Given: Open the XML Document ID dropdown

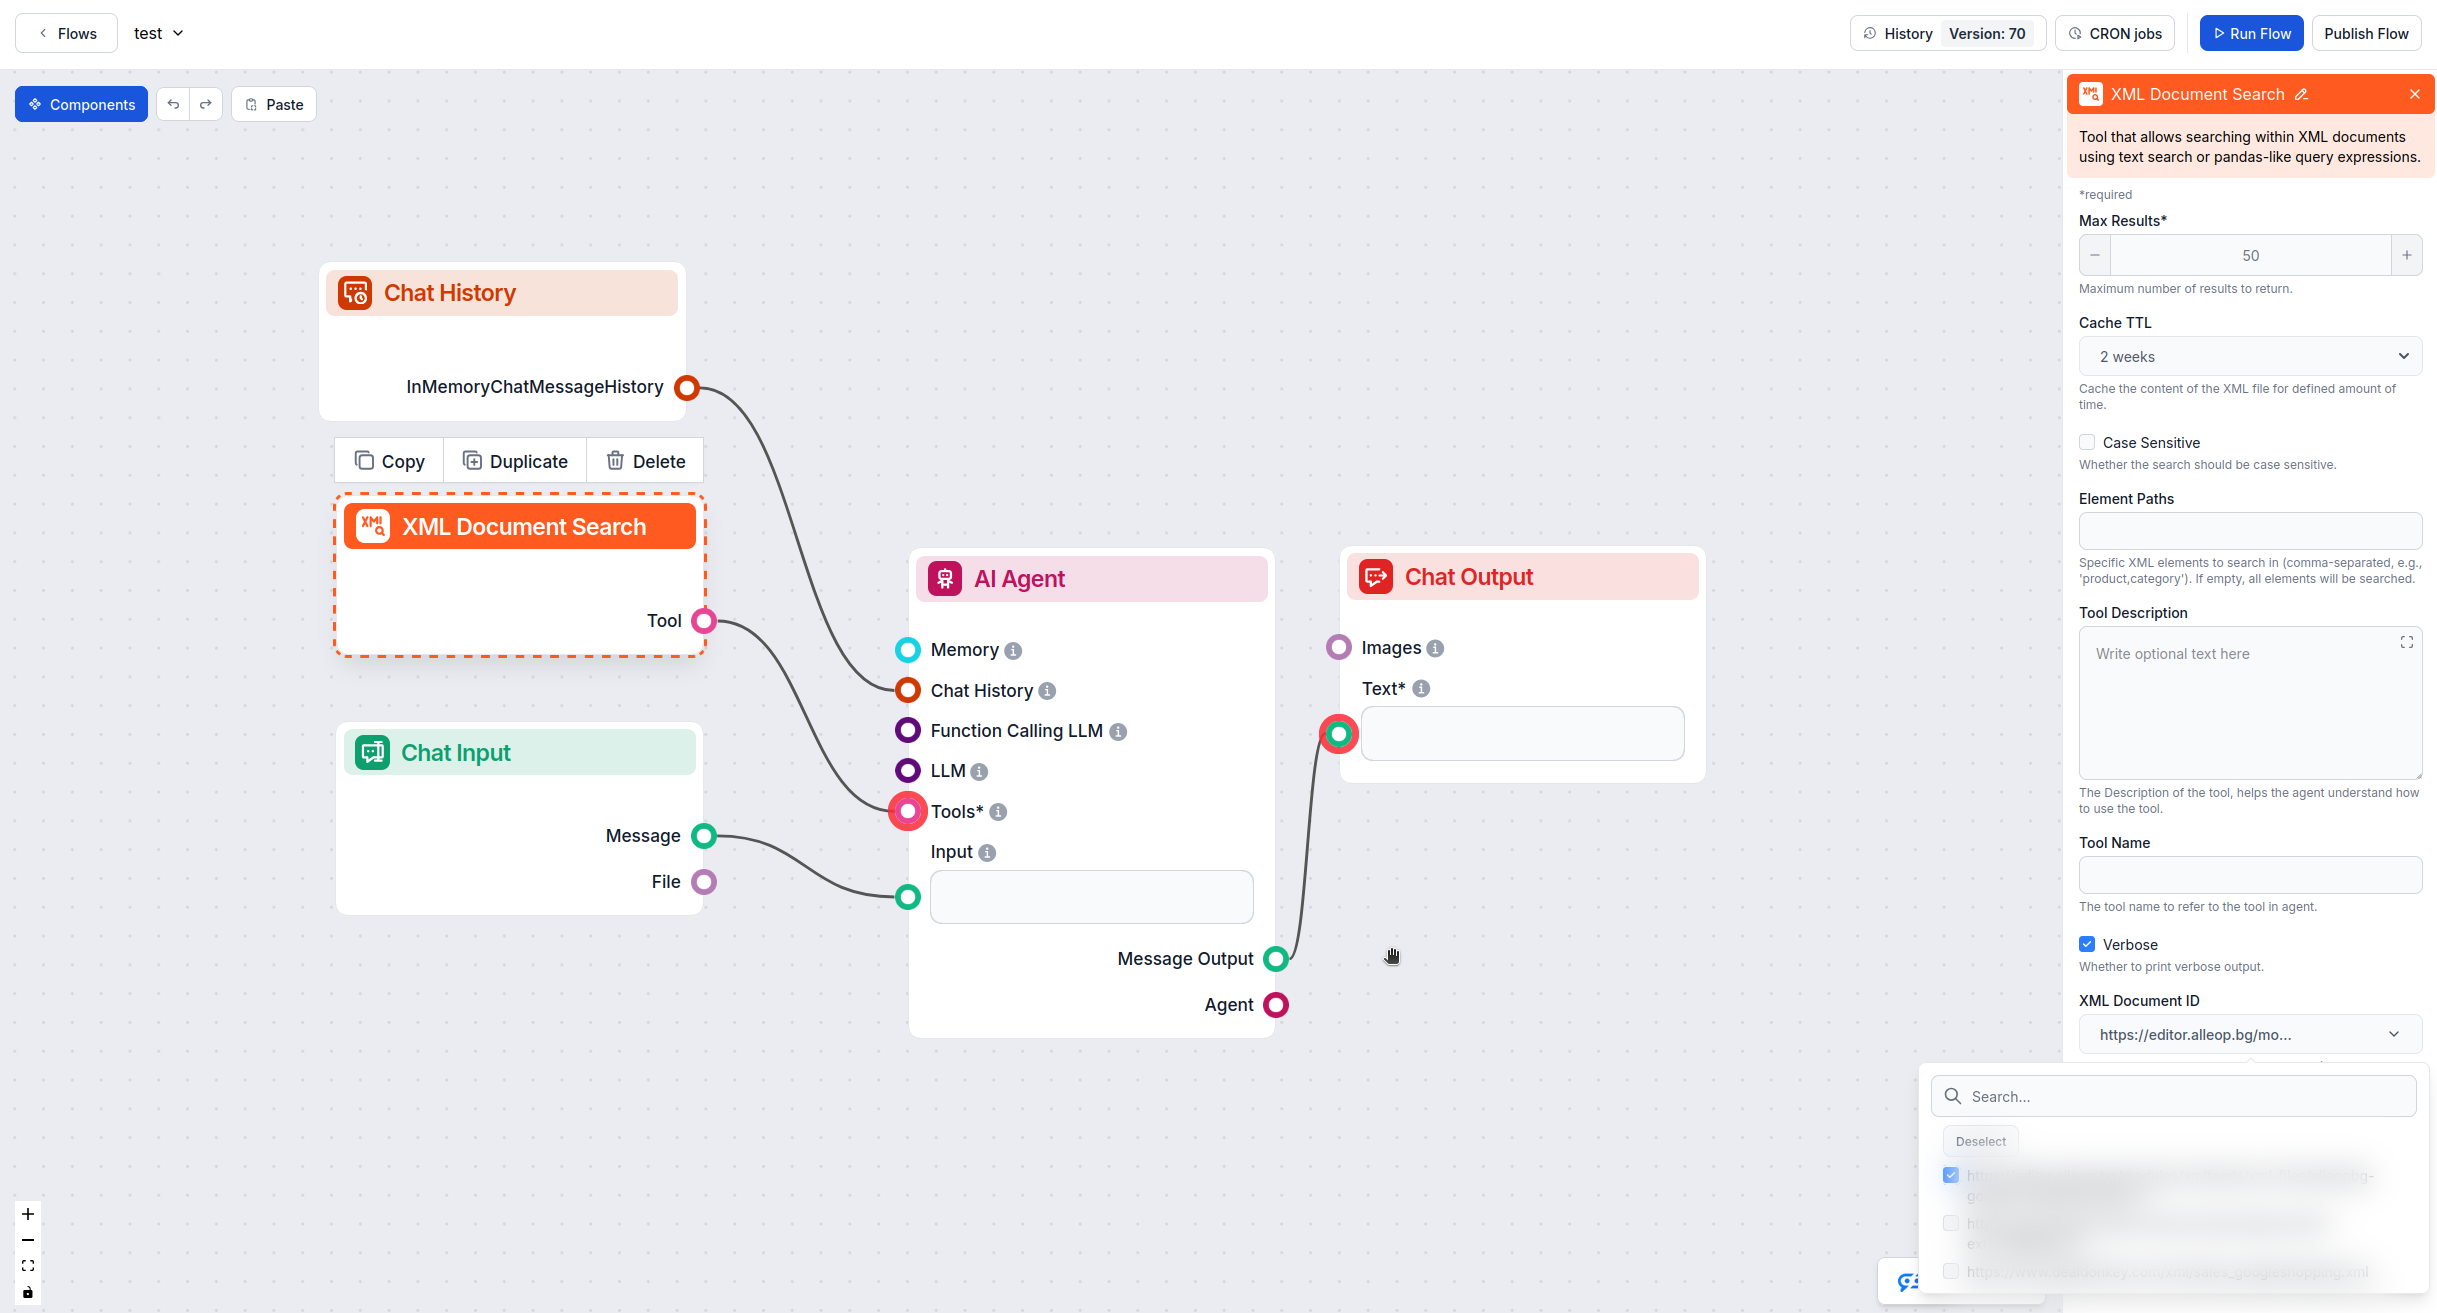Looking at the screenshot, I should coord(2250,1034).
